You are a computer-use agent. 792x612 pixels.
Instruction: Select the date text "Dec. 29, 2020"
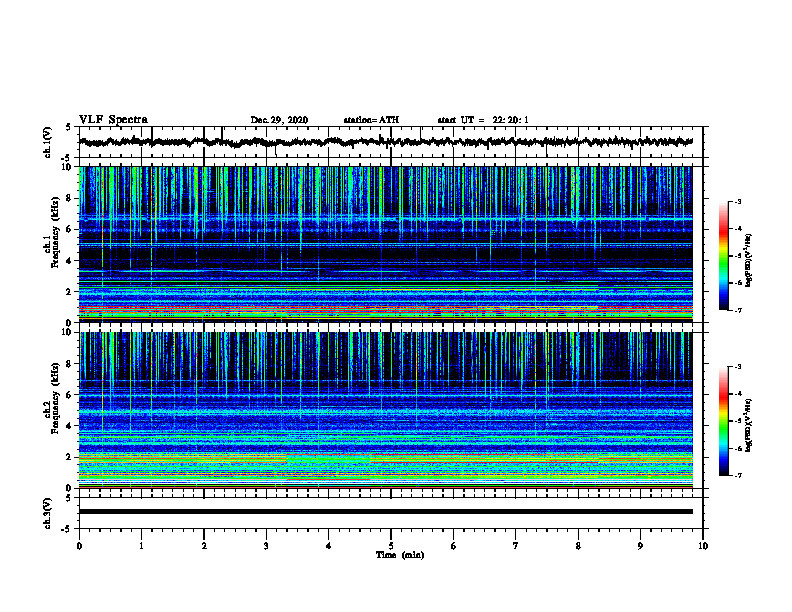(x=279, y=120)
